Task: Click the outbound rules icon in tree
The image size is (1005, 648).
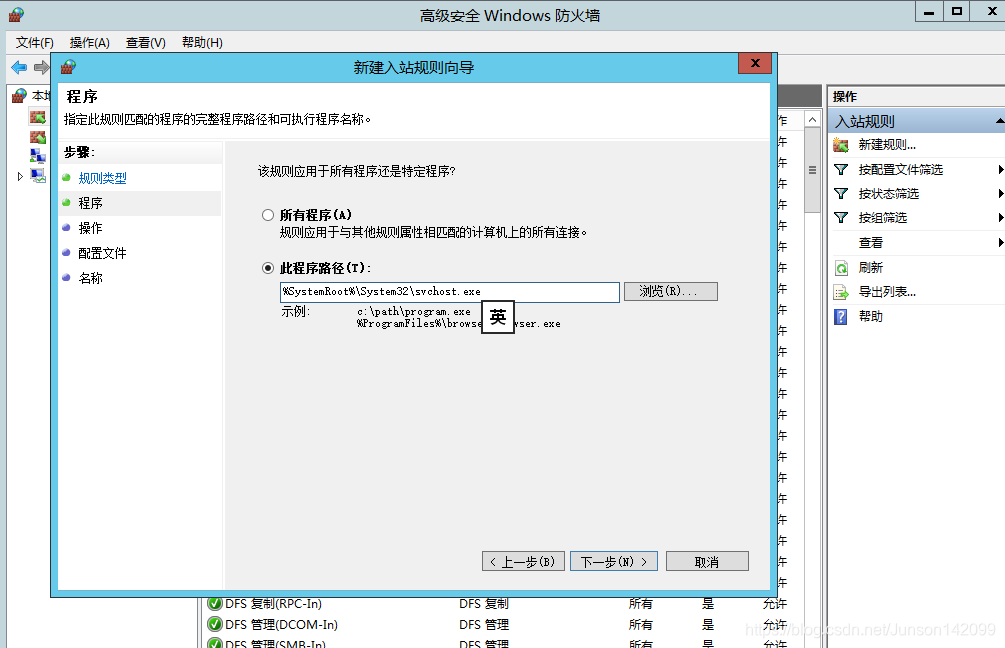Action: (x=38, y=137)
